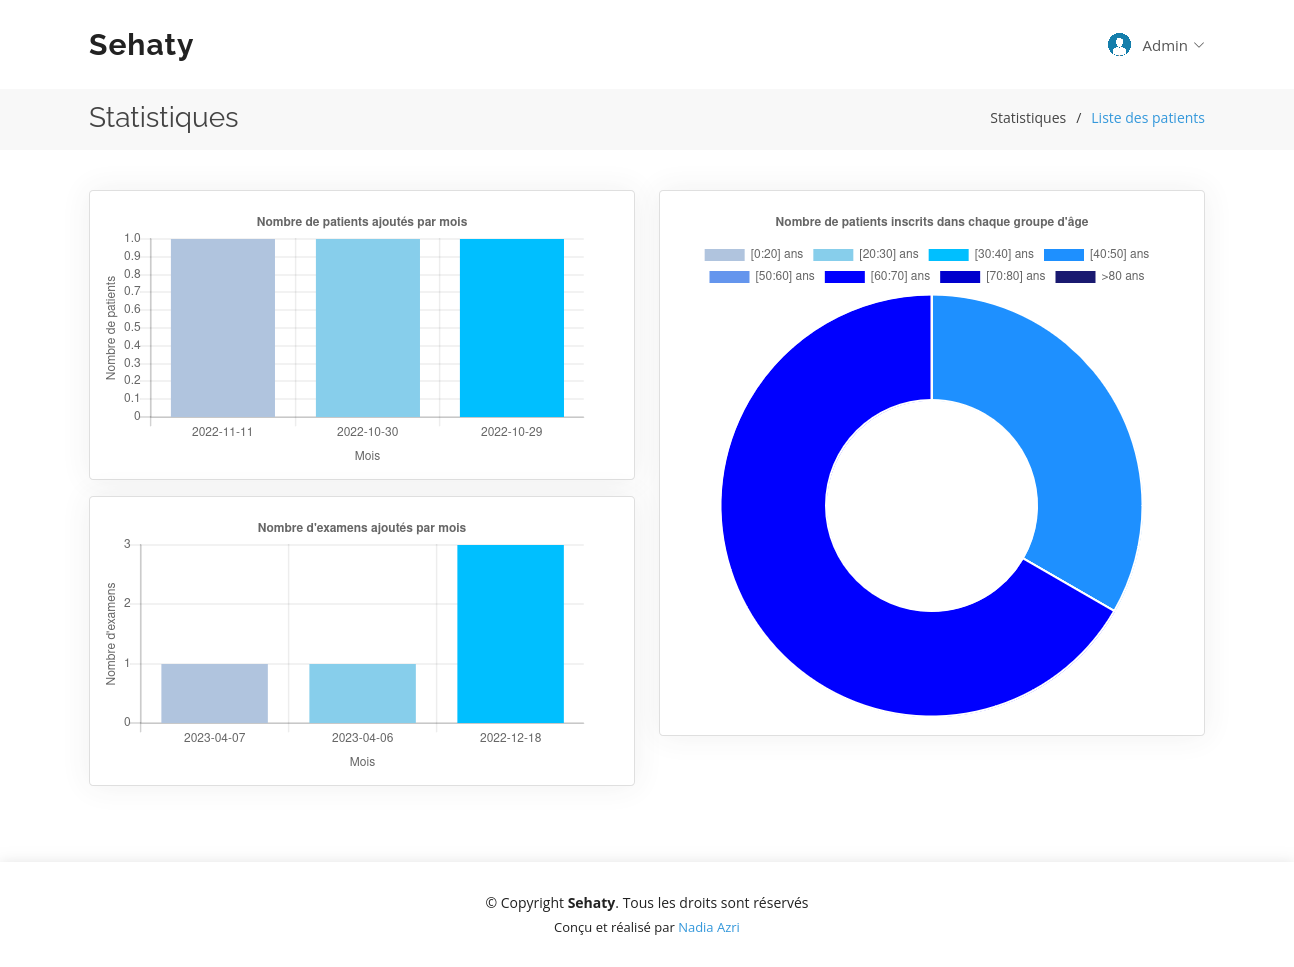Screen dimensions: 1294x967
Task: Toggle the [0:20] ans legend swatch
Action: (724, 255)
